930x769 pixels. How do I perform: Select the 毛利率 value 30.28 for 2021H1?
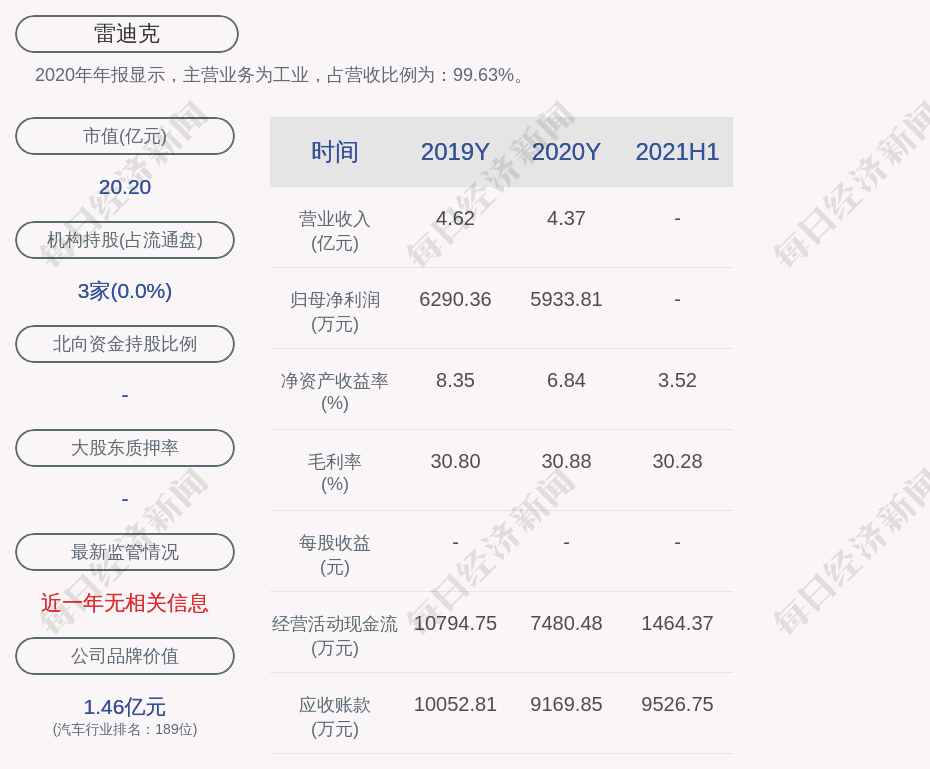pyautogui.click(x=677, y=461)
